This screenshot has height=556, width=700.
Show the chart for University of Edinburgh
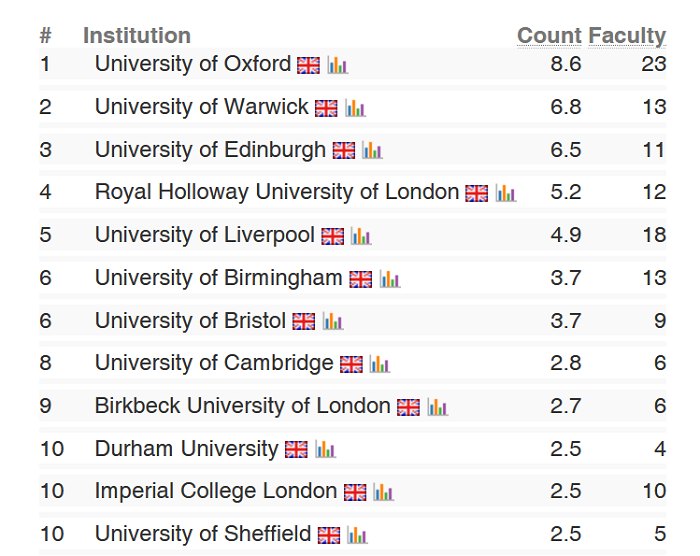[372, 151]
